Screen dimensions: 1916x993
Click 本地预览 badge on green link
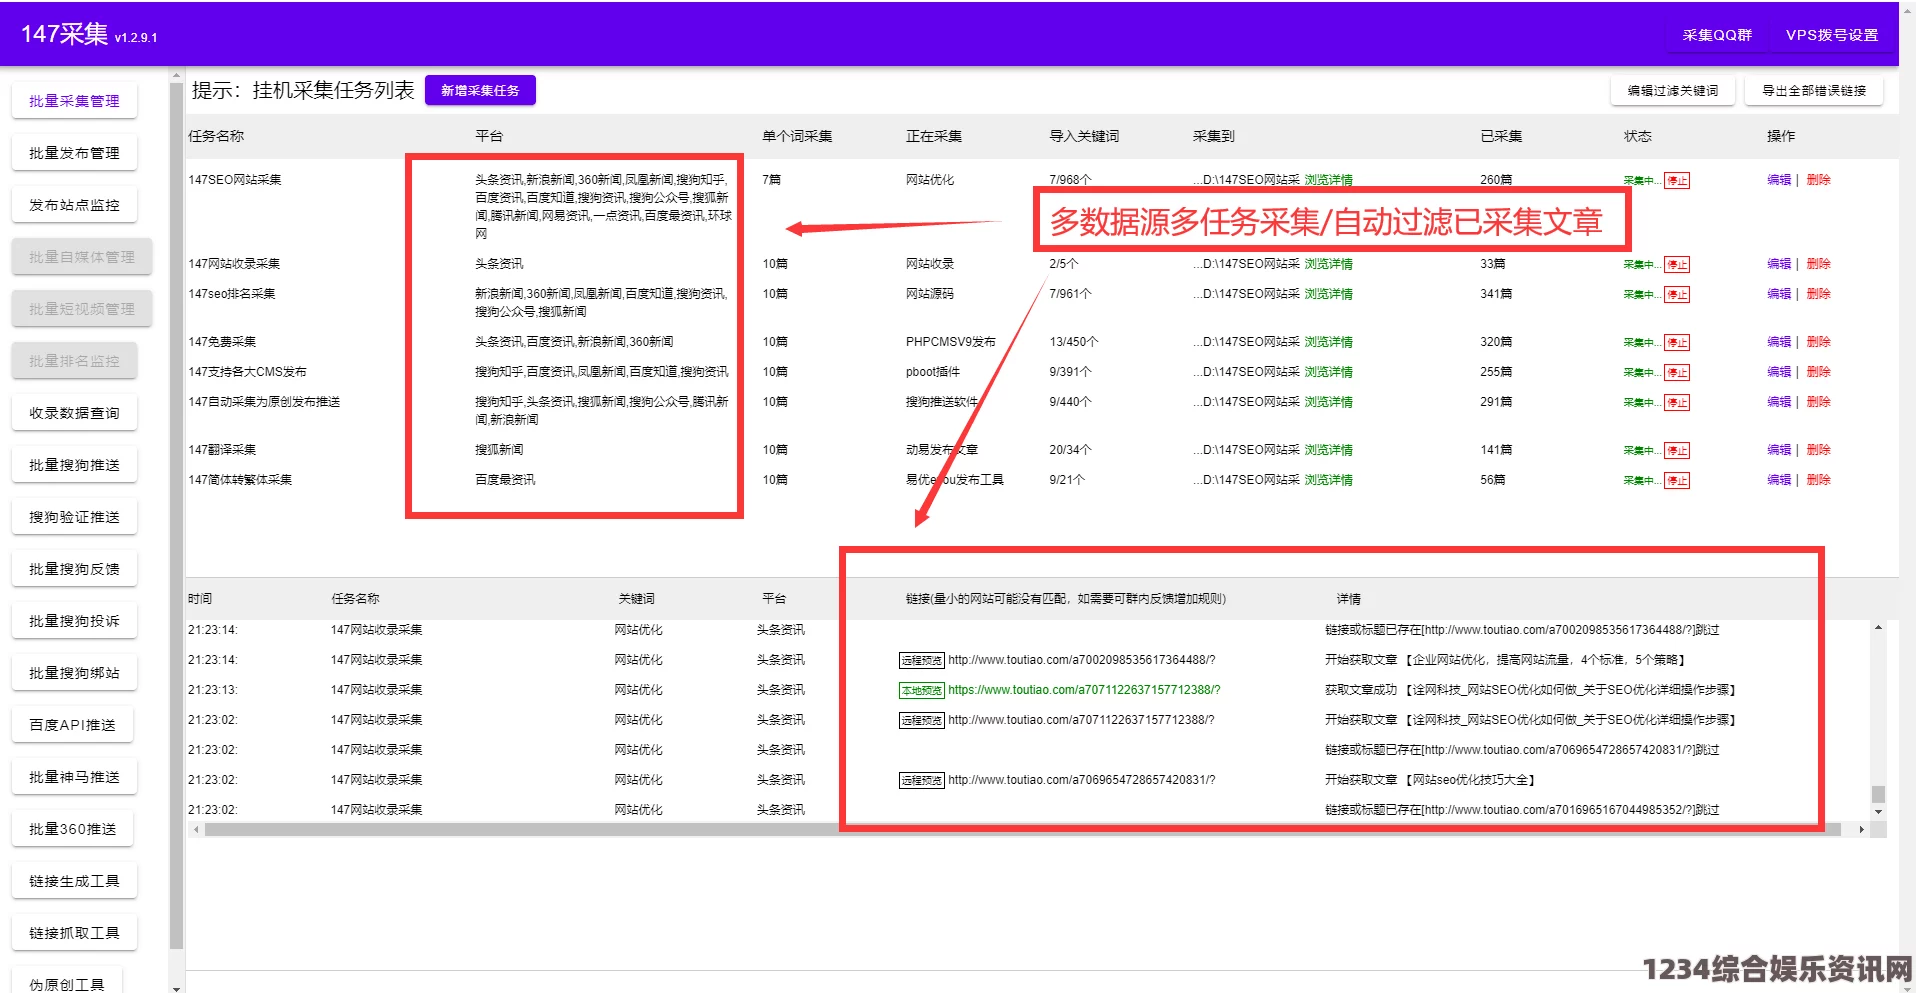pyautogui.click(x=921, y=691)
